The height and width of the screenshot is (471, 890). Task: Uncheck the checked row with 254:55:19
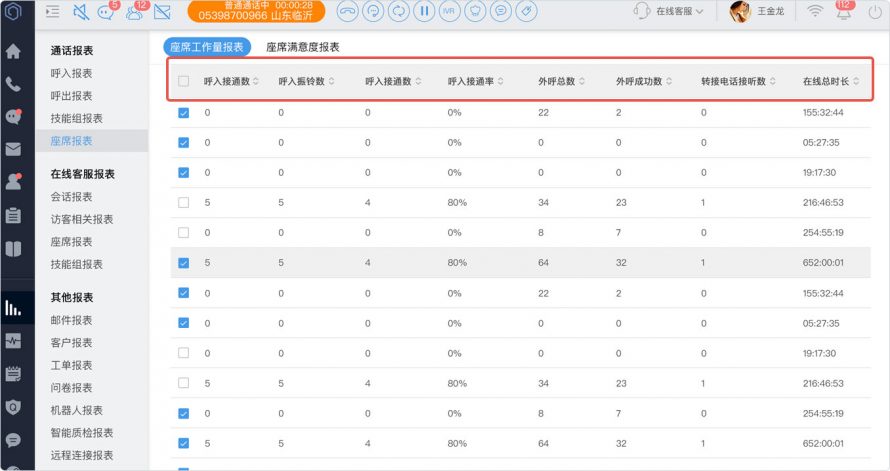[x=183, y=413]
